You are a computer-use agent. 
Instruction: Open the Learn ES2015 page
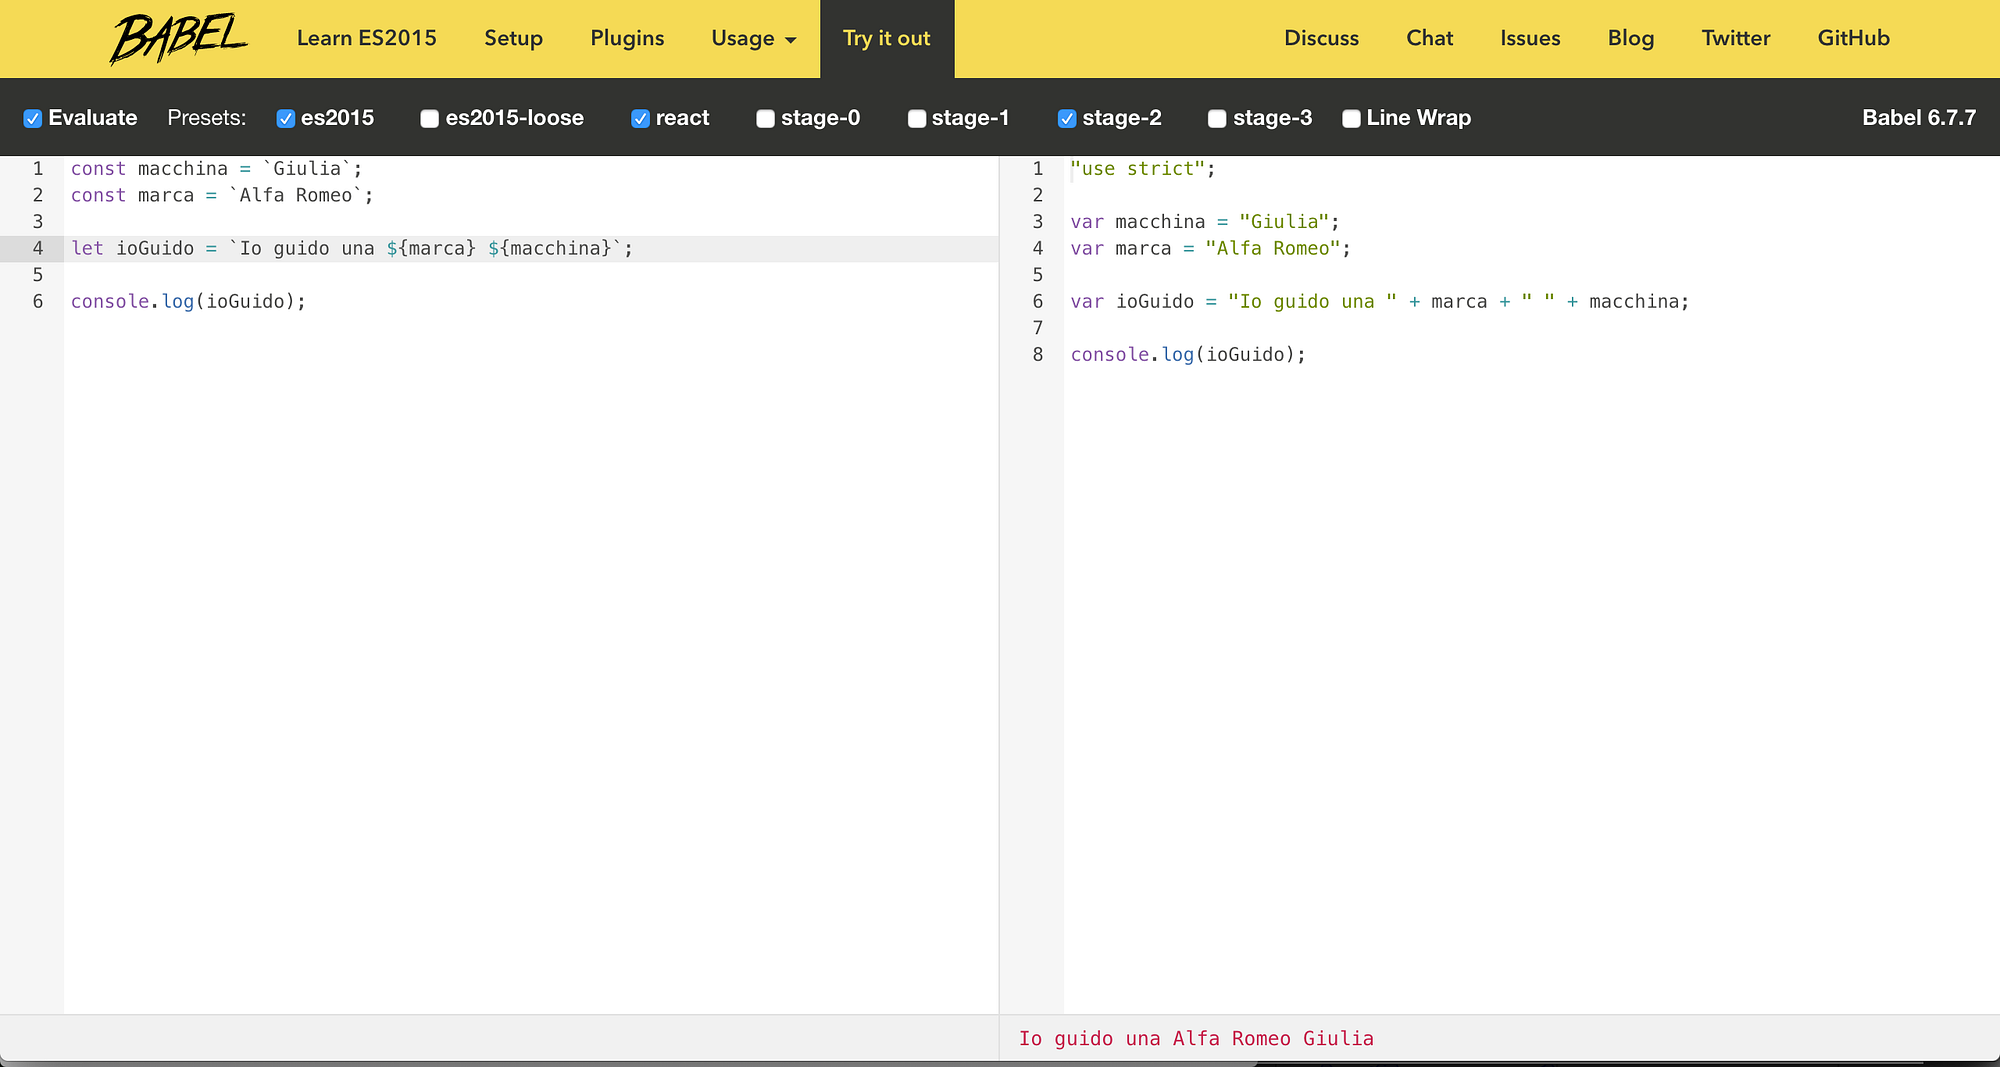pos(366,38)
